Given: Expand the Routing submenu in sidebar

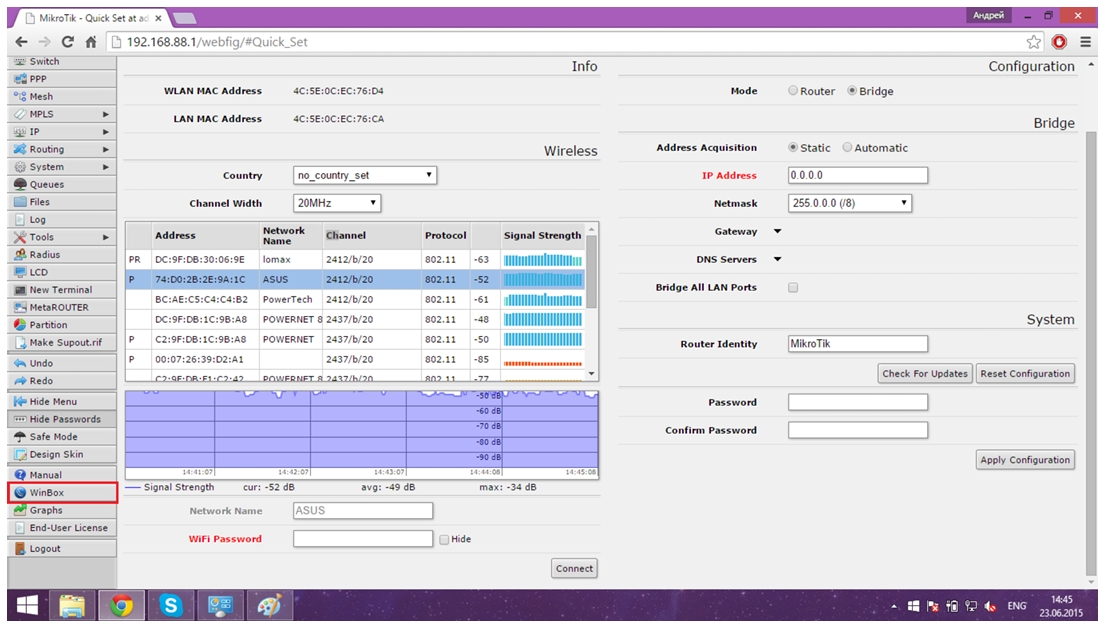Looking at the screenshot, I should (x=105, y=149).
